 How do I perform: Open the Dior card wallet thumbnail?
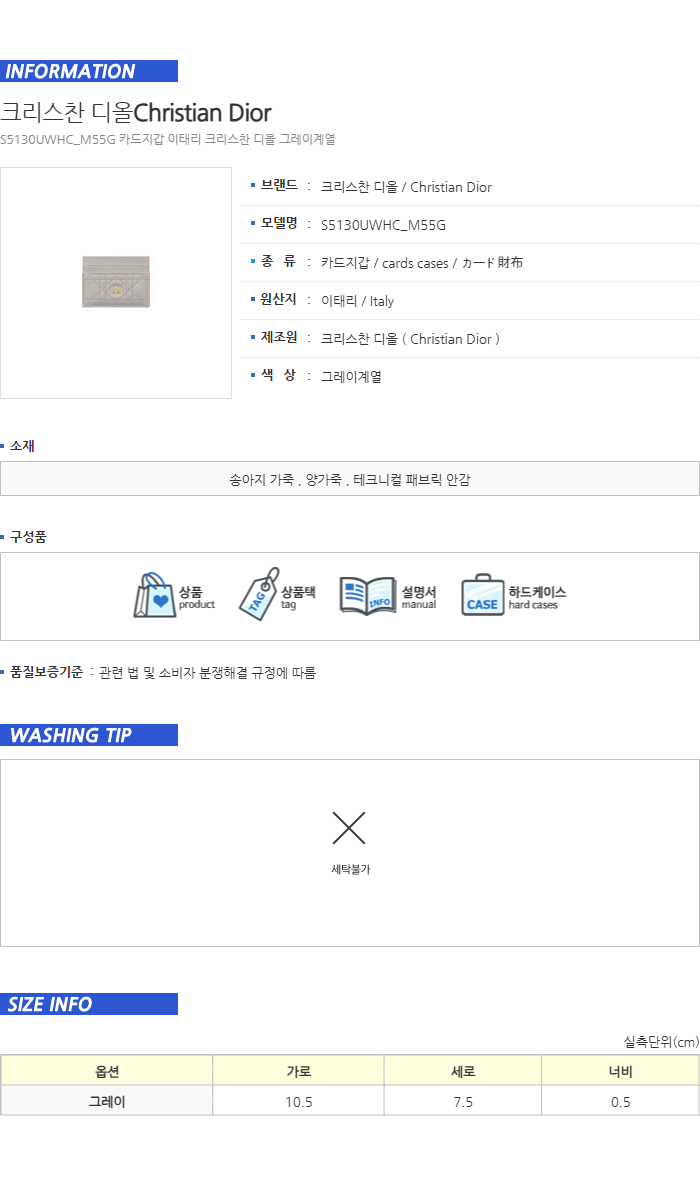(x=116, y=283)
